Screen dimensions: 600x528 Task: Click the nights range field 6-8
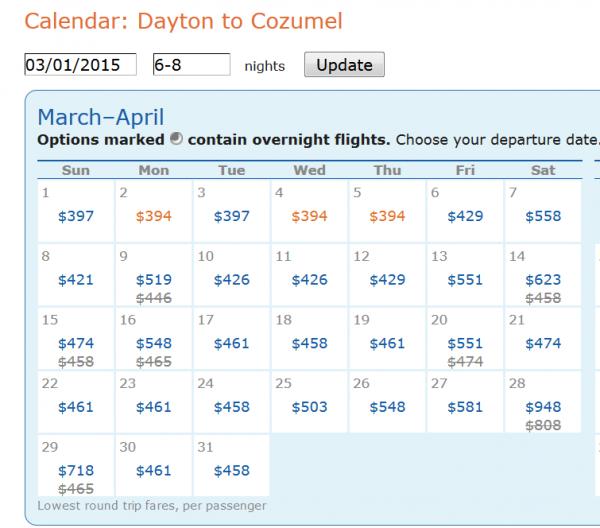(x=191, y=65)
